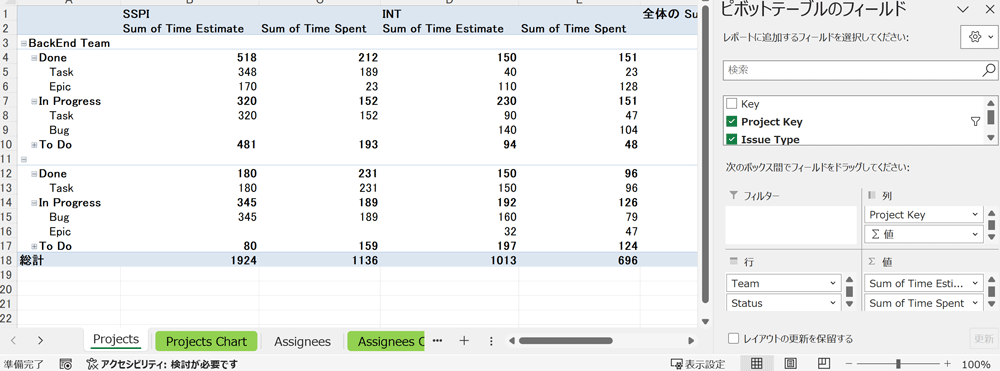This screenshot has height=371, width=1000.
Task: Click the macro recording icon in the status bar
Action: [x=65, y=364]
